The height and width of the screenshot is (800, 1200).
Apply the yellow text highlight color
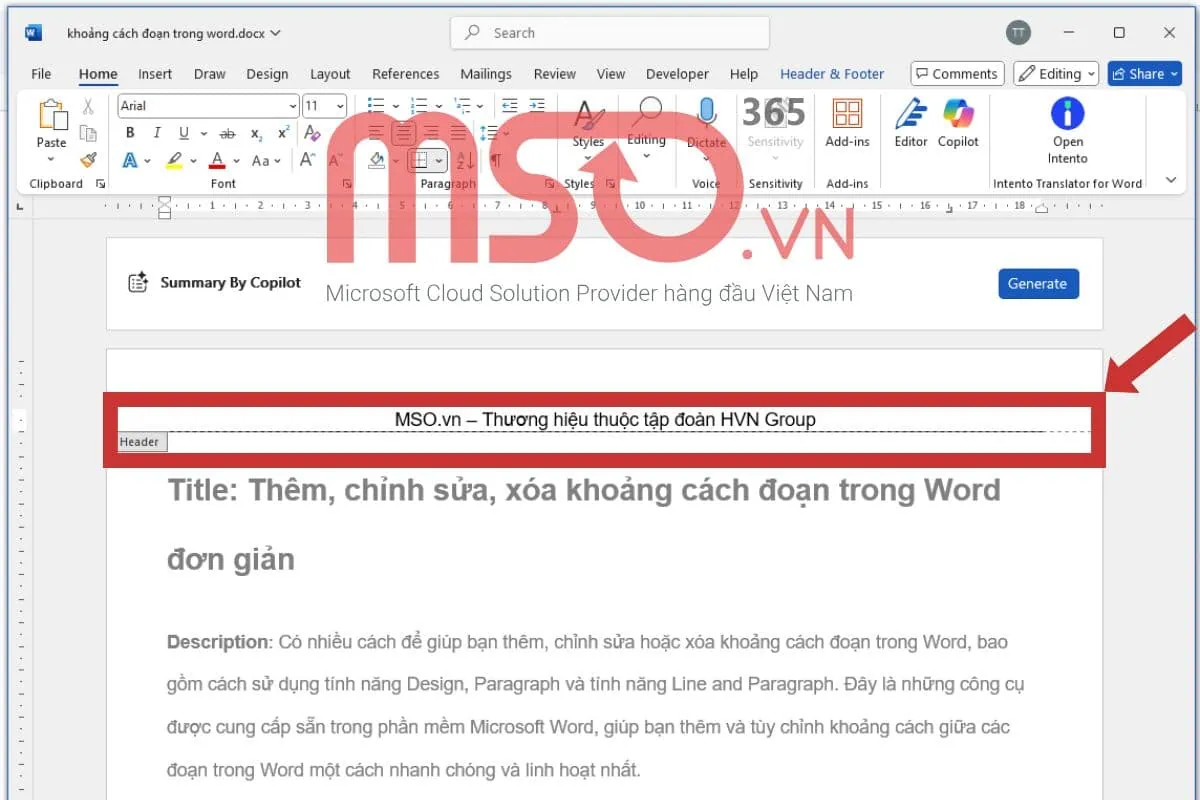click(174, 160)
